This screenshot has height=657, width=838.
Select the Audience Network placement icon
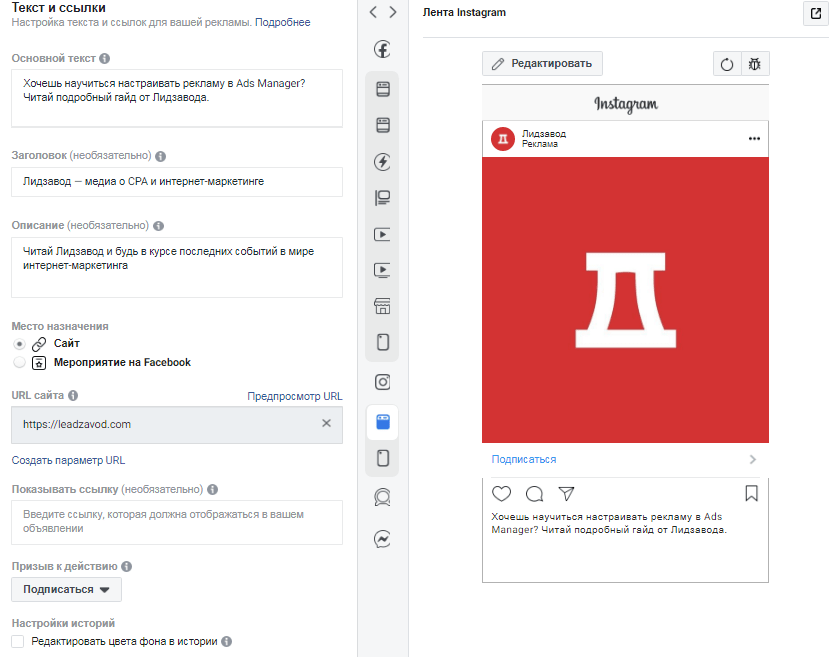point(382,497)
